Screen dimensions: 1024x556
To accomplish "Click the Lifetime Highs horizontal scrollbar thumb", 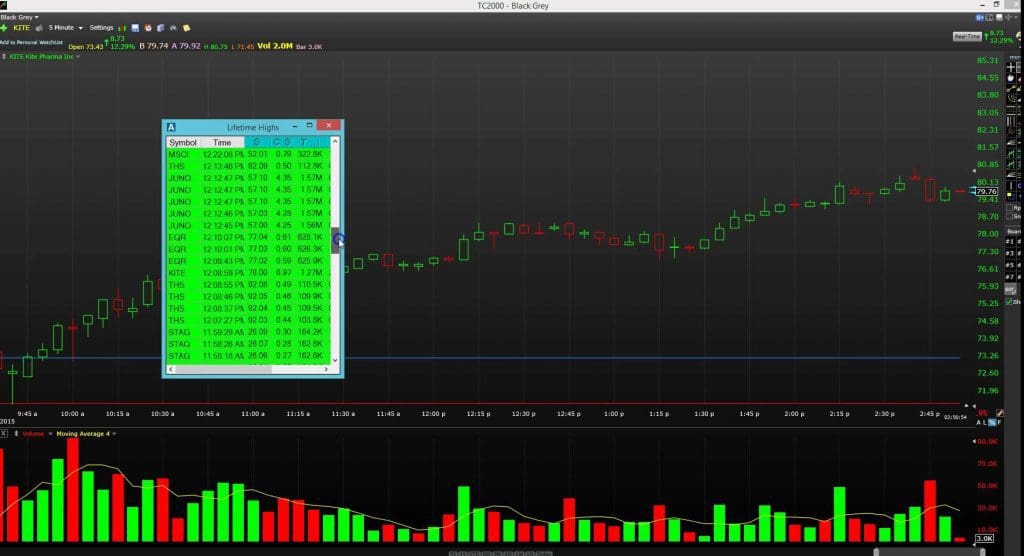I will point(224,369).
